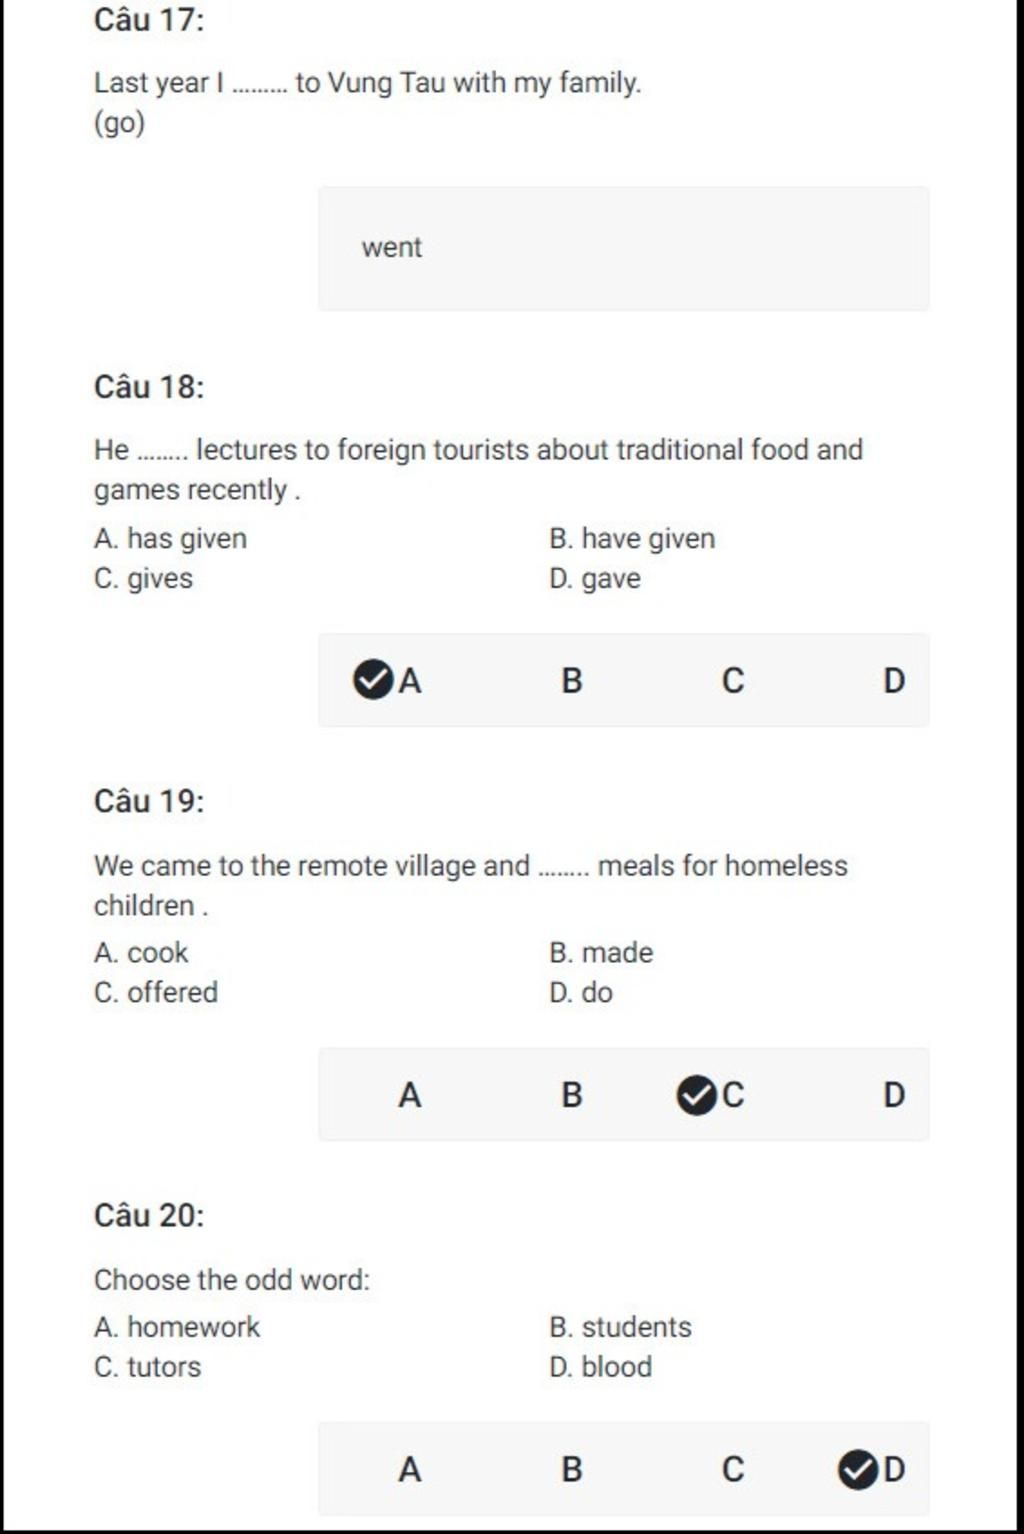The width and height of the screenshot is (1024, 1534).
Task: Select answer B for Câu 18
Action: pyautogui.click(x=571, y=681)
